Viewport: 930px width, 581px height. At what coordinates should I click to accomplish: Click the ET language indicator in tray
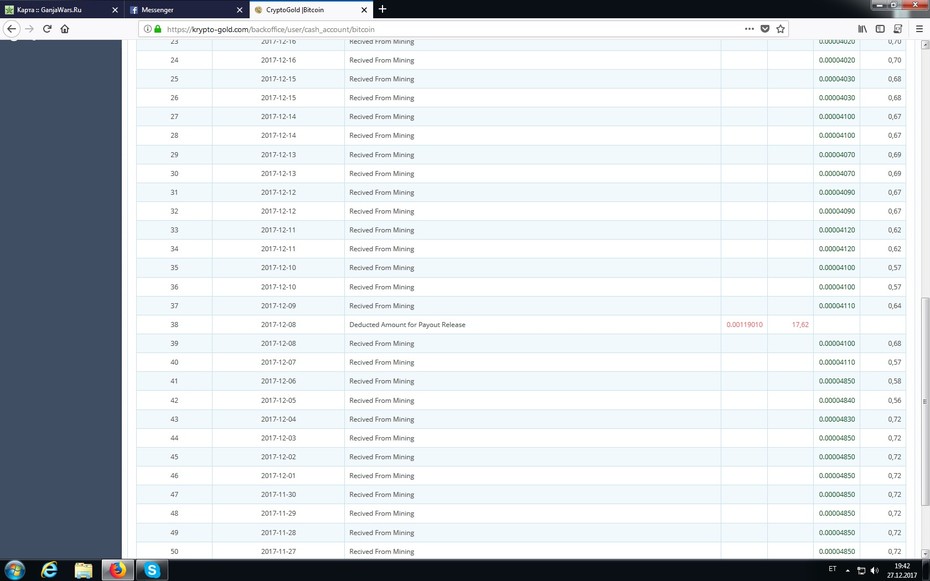point(832,569)
